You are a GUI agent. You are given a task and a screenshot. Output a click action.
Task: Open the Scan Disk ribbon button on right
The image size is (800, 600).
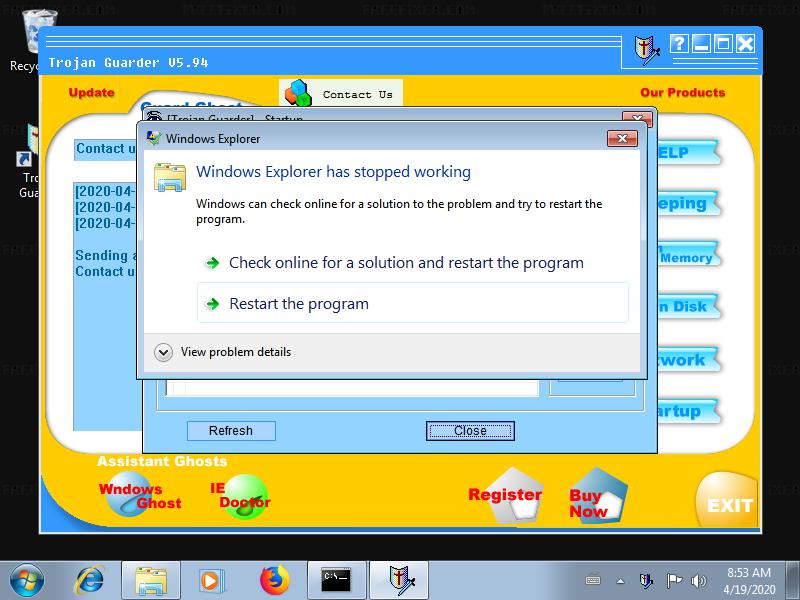(688, 306)
